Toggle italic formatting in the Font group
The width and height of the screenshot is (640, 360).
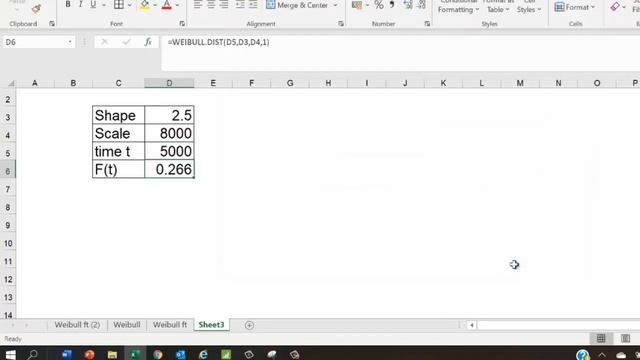[x=80, y=4]
